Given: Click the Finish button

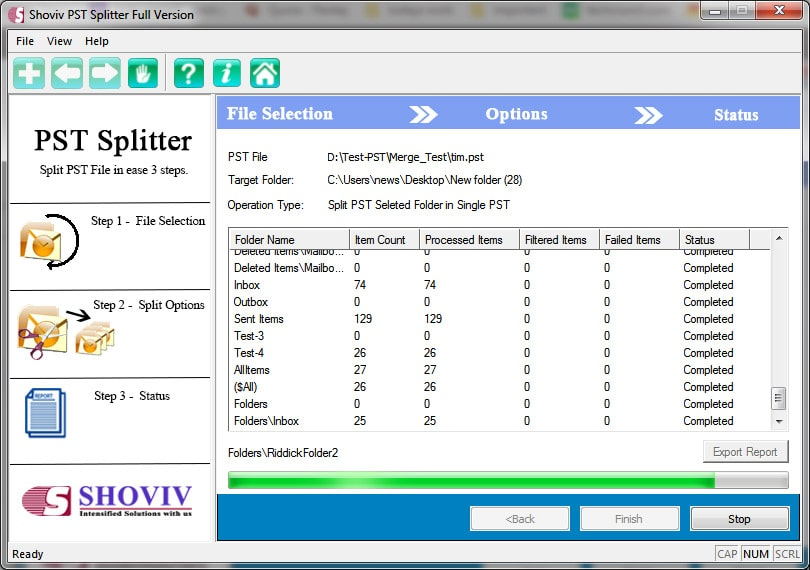Looking at the screenshot, I should (629, 519).
